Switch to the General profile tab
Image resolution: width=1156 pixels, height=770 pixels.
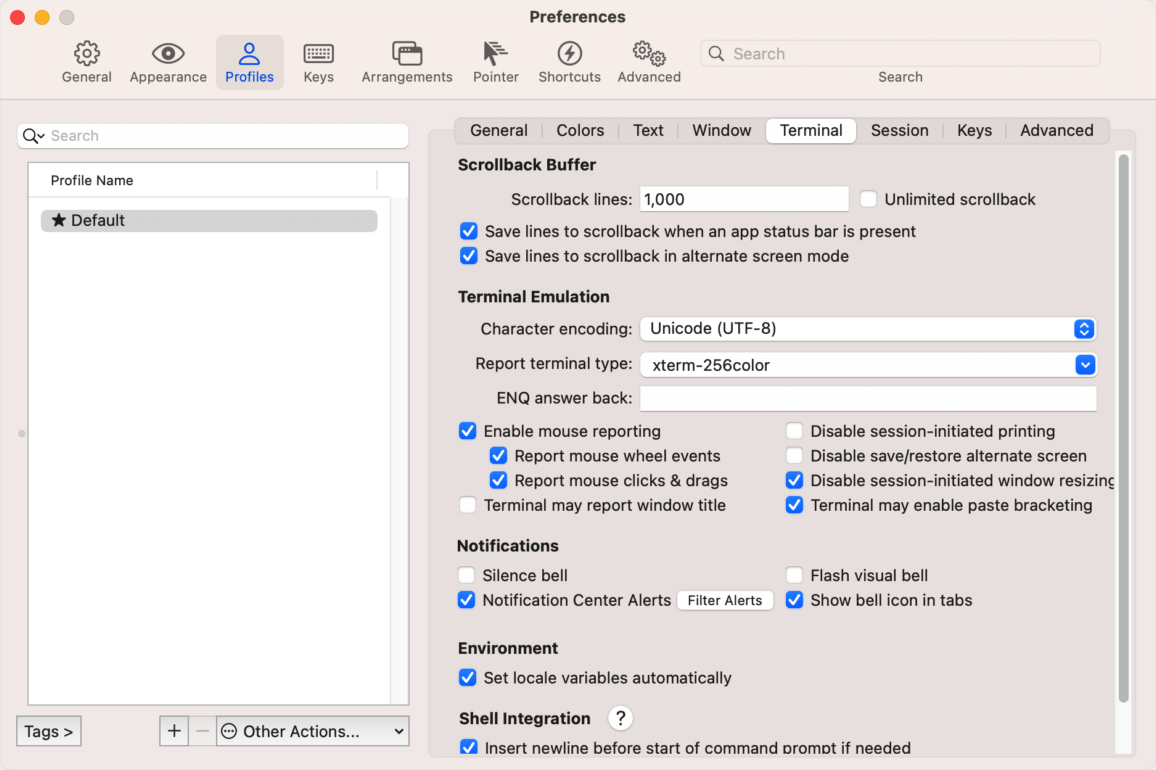(x=498, y=131)
